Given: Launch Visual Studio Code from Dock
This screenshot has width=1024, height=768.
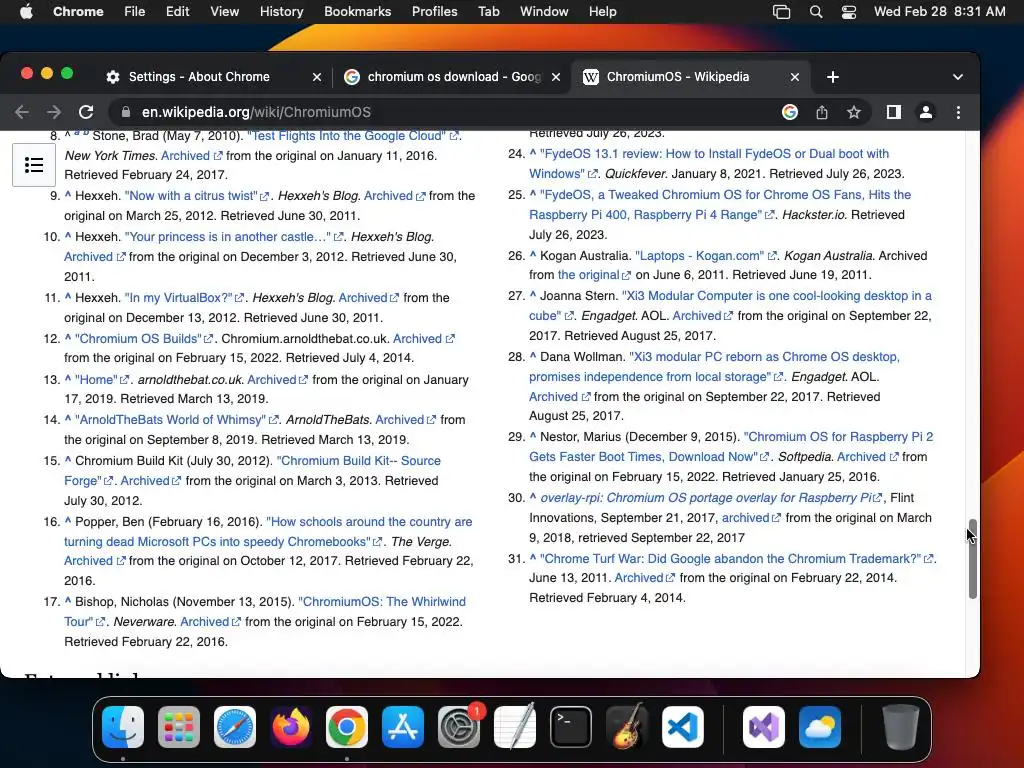Looking at the screenshot, I should point(683,727).
